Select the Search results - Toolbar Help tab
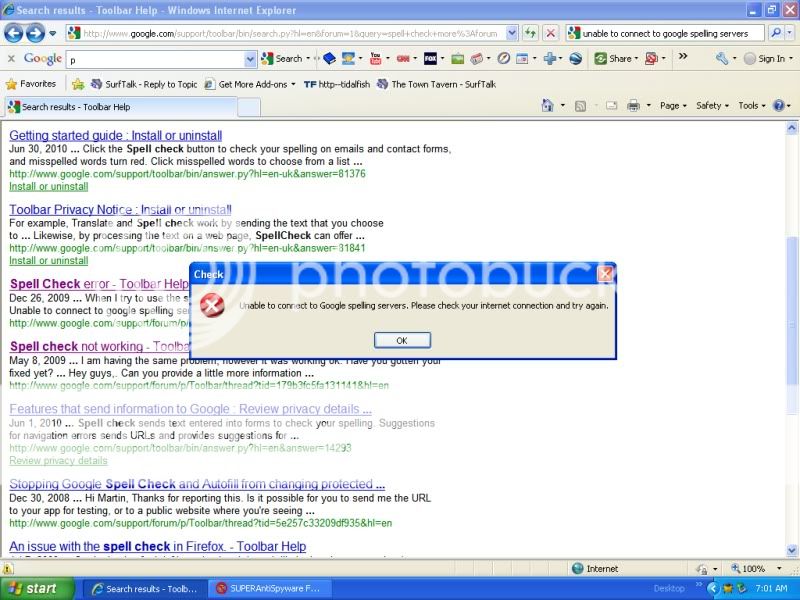 (x=120, y=107)
